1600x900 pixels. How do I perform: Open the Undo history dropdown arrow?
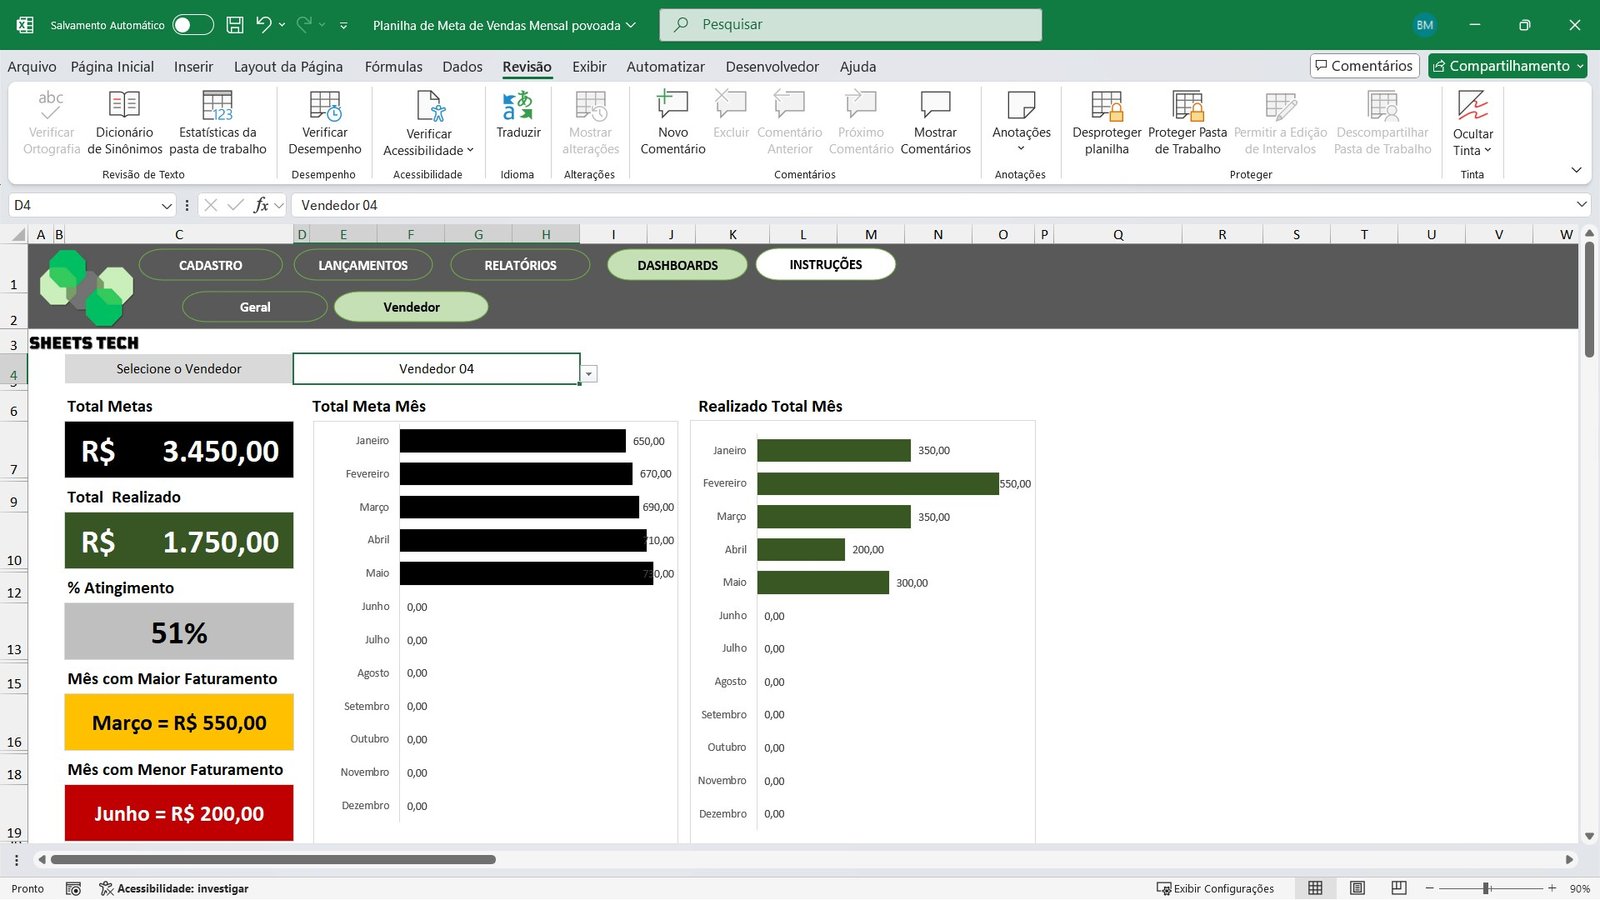[x=281, y=25]
